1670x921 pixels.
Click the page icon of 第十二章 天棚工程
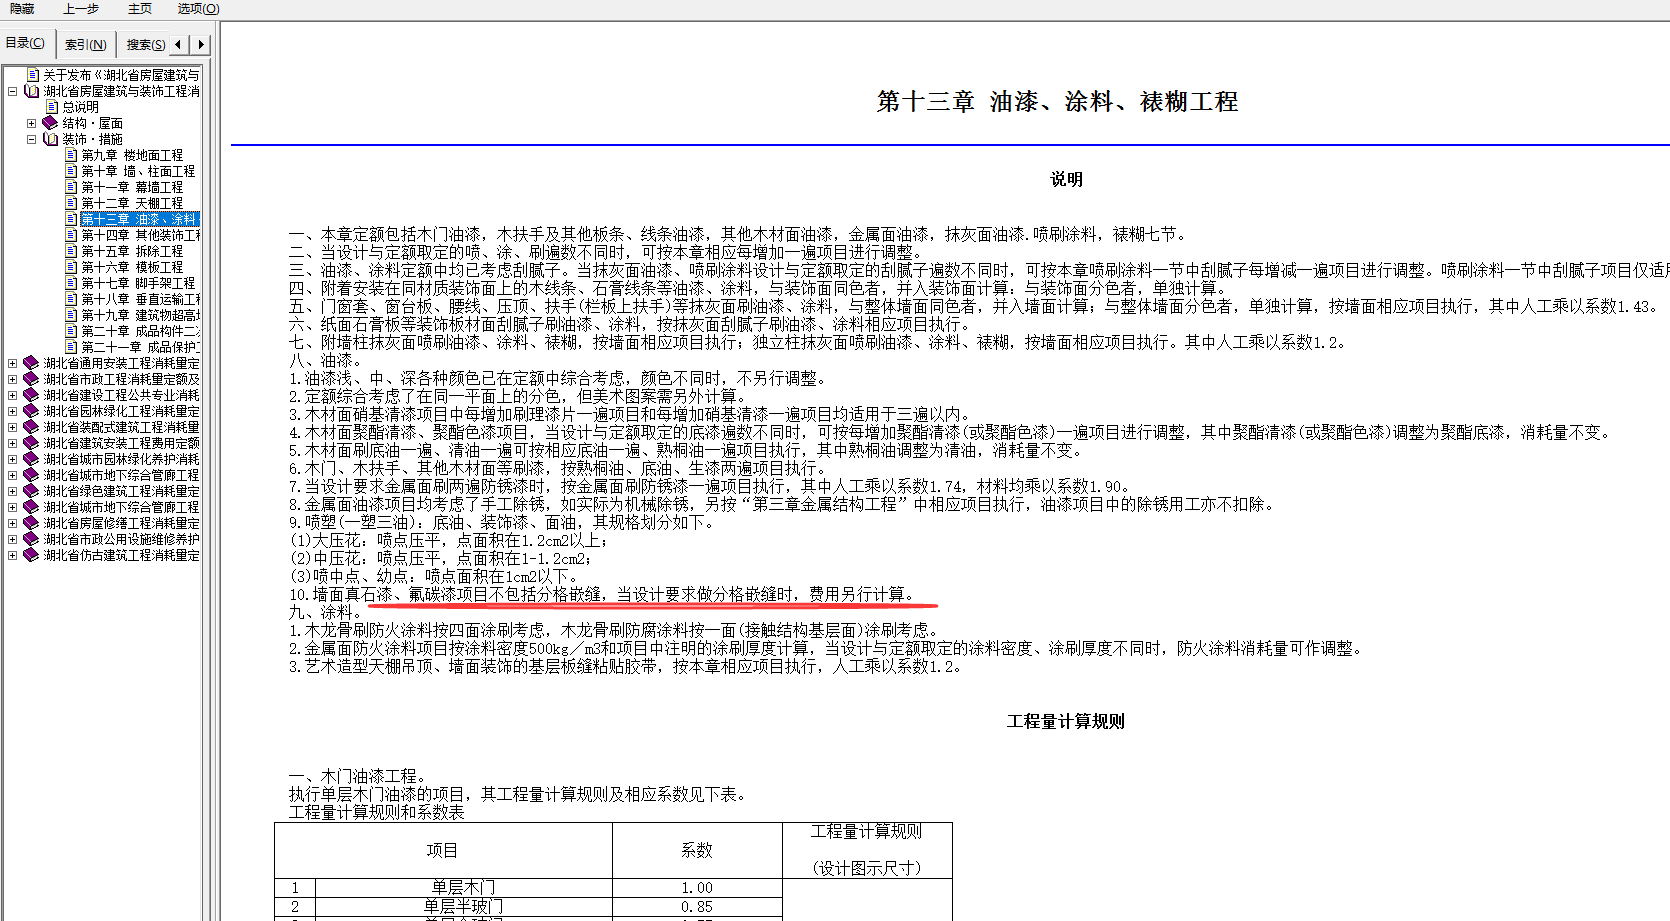(71, 203)
